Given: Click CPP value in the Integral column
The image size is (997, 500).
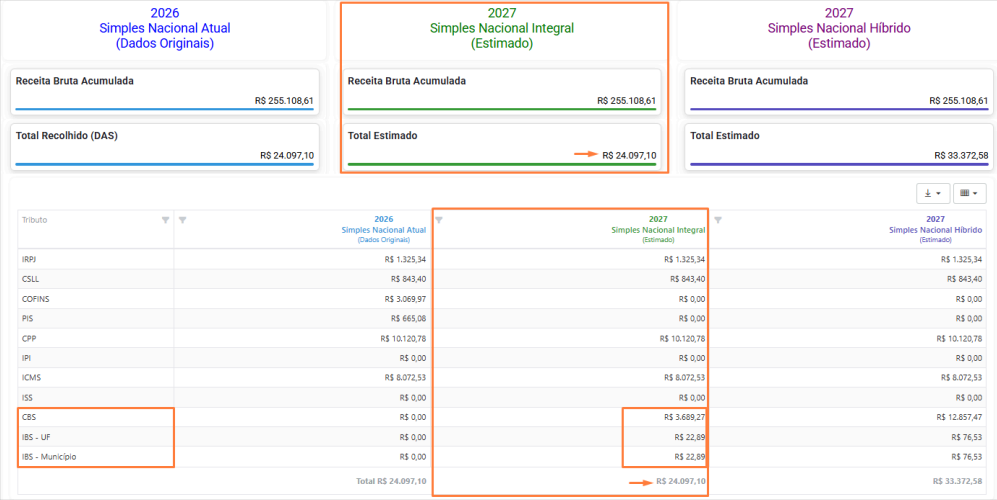Looking at the screenshot, I should point(682,338).
